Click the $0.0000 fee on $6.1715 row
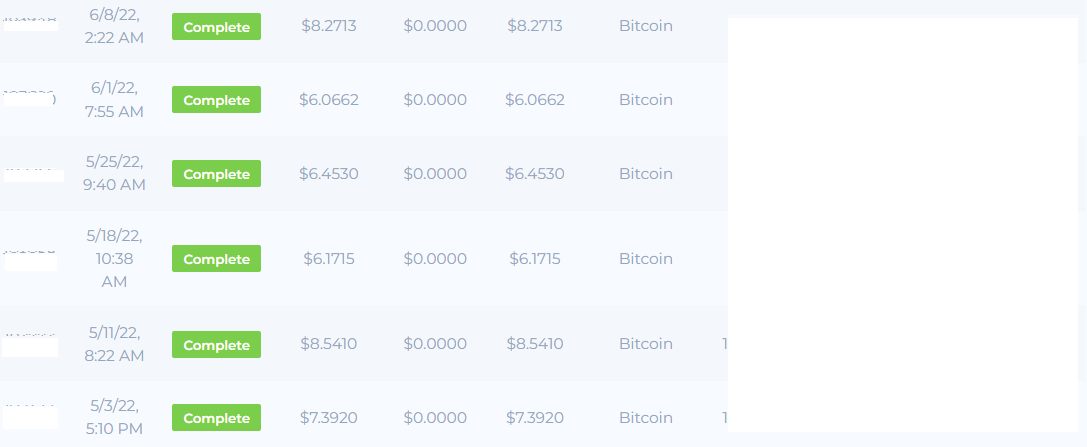This screenshot has width=1087, height=447. tap(435, 258)
